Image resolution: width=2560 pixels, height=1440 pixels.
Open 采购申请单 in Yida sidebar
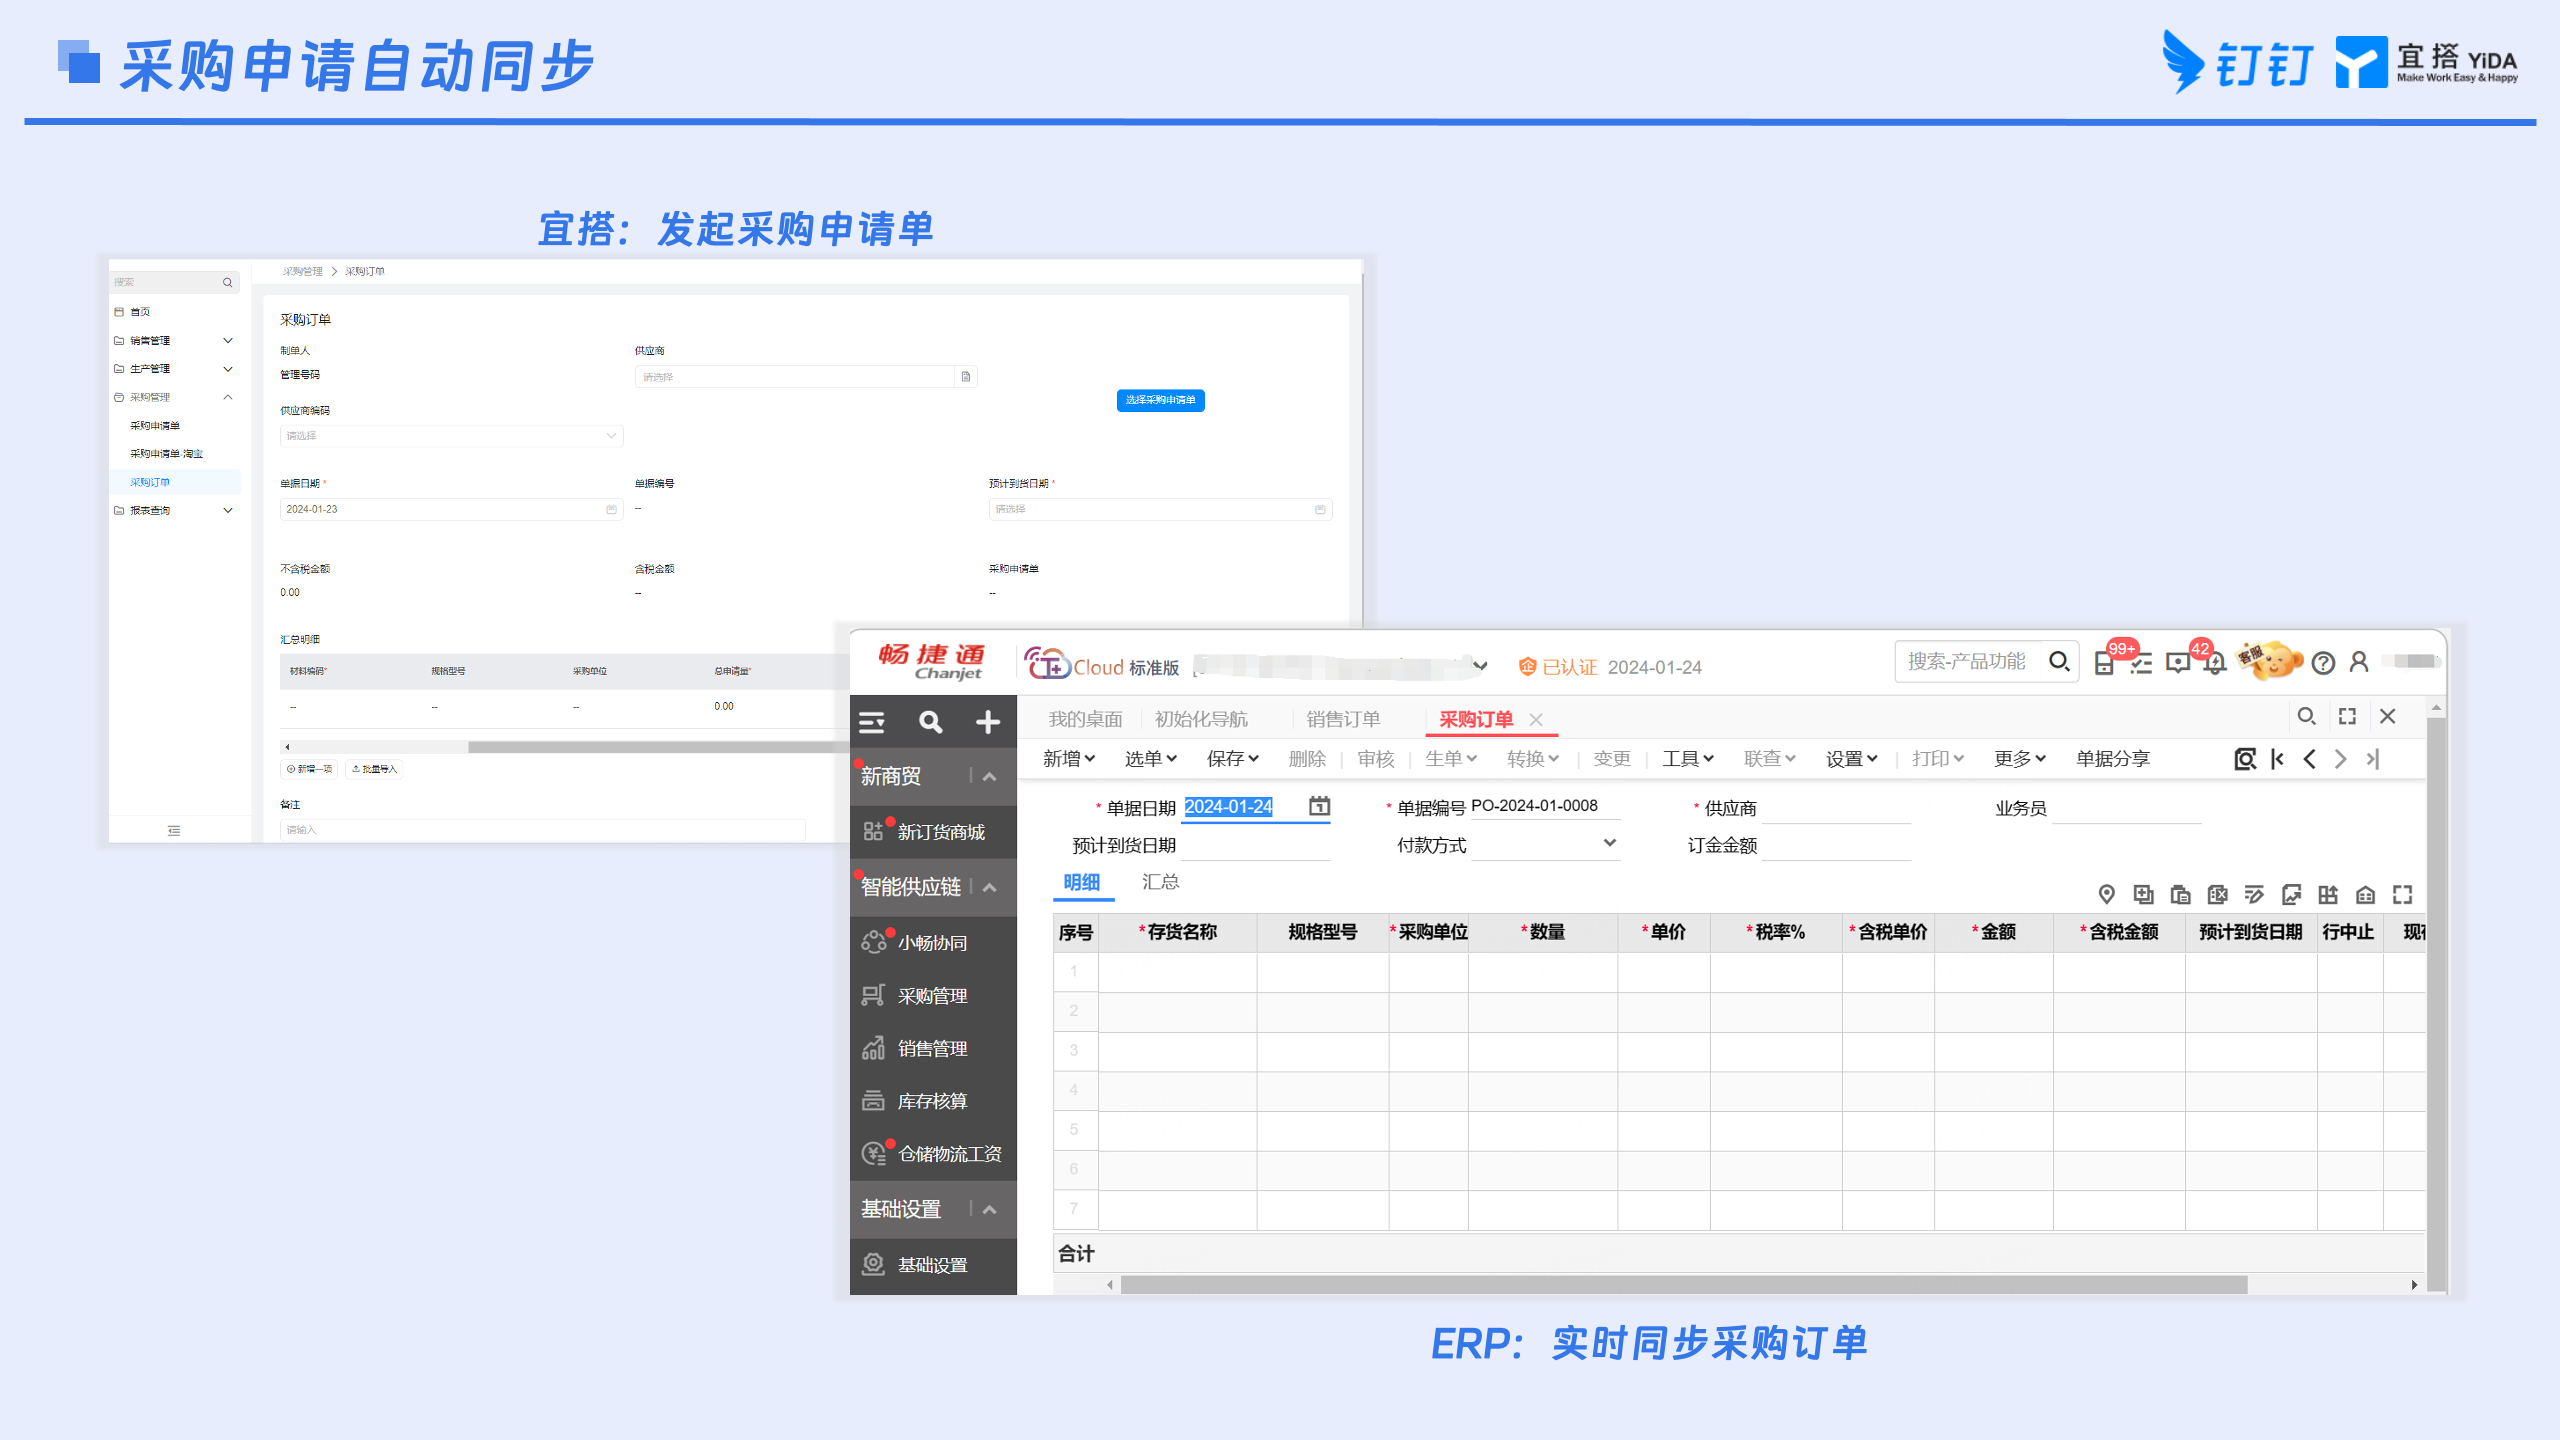click(x=155, y=426)
